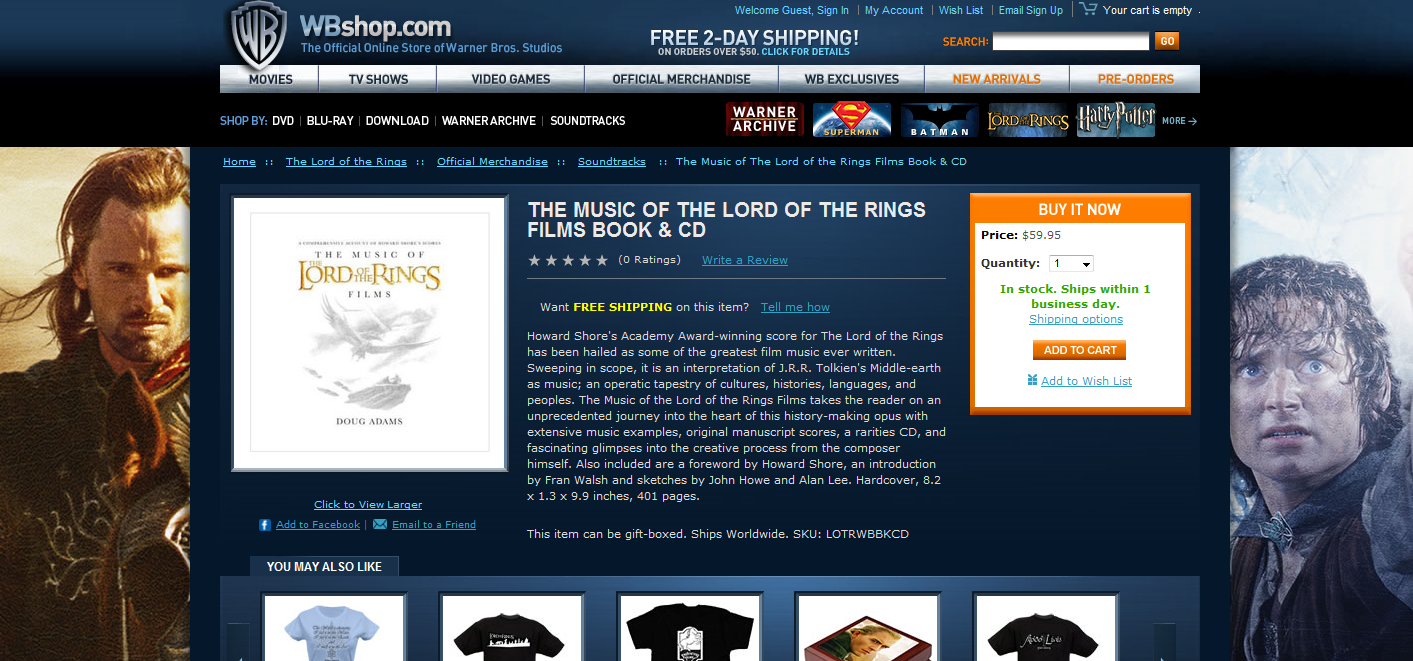This screenshot has height=661, width=1413.
Task: Open the Quantity dropdown
Action: coord(1071,263)
